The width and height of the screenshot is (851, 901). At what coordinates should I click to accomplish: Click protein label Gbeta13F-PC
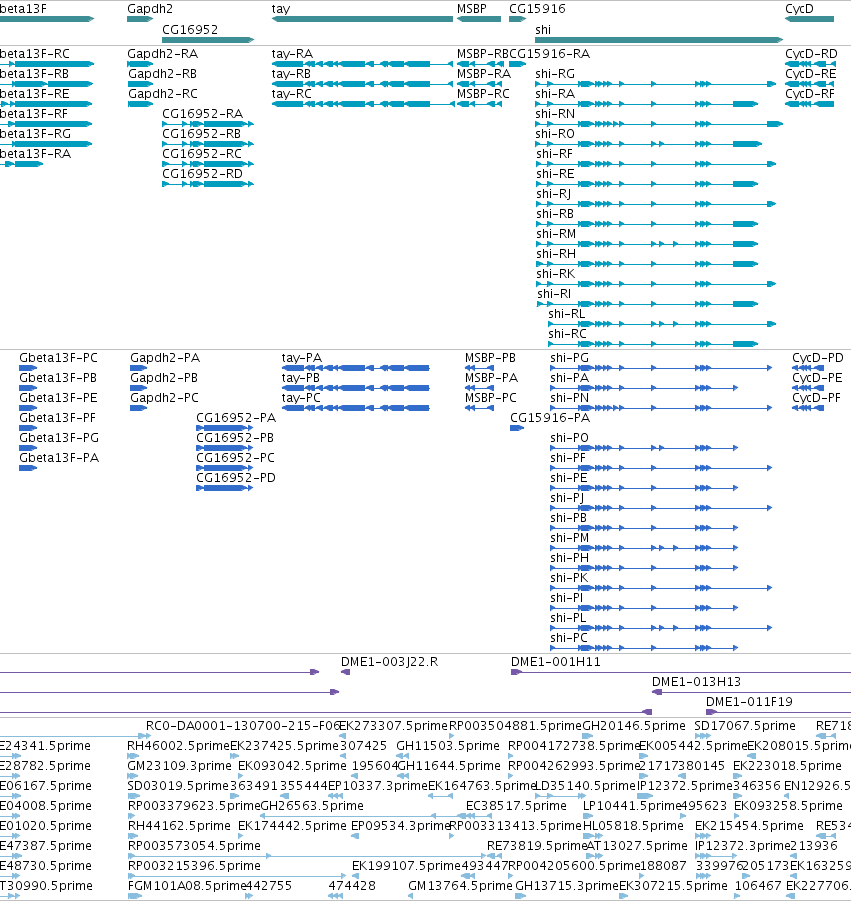(59, 358)
